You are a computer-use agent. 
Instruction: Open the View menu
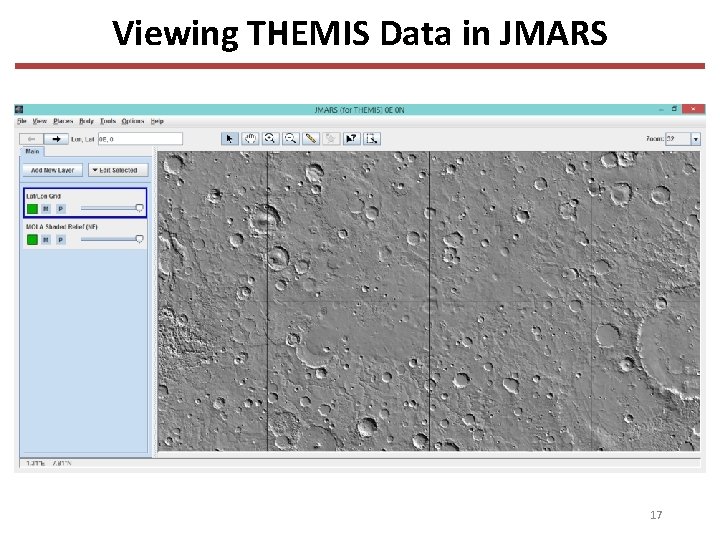tap(39, 121)
